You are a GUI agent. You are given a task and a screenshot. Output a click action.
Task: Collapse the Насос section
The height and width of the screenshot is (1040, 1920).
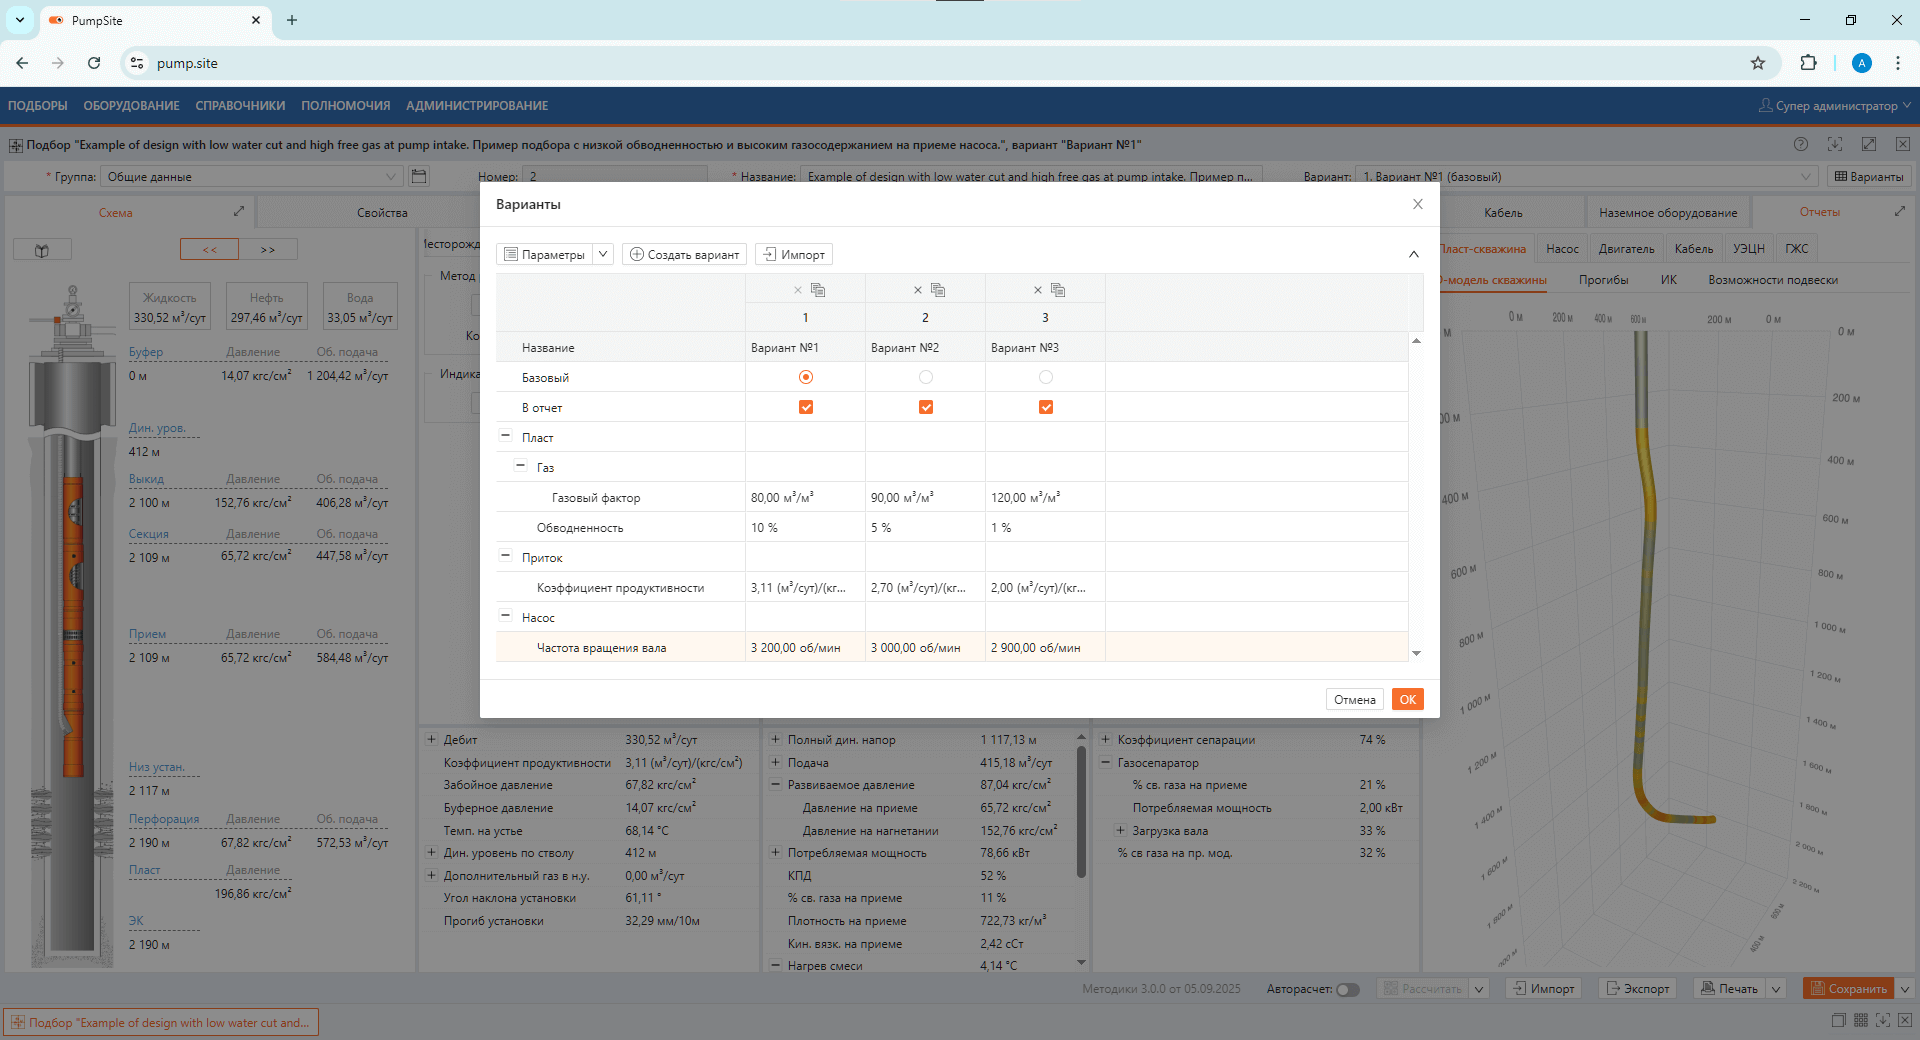pos(506,617)
